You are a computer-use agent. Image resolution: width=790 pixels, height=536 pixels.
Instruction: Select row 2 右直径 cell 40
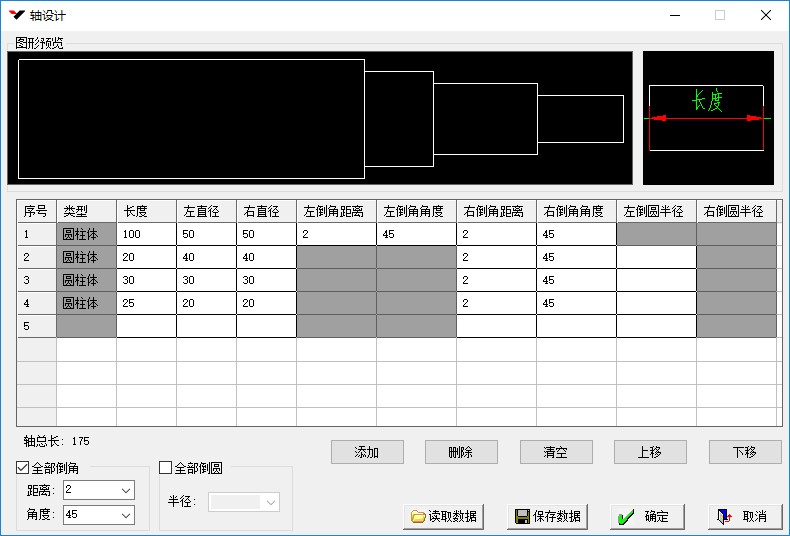267,257
